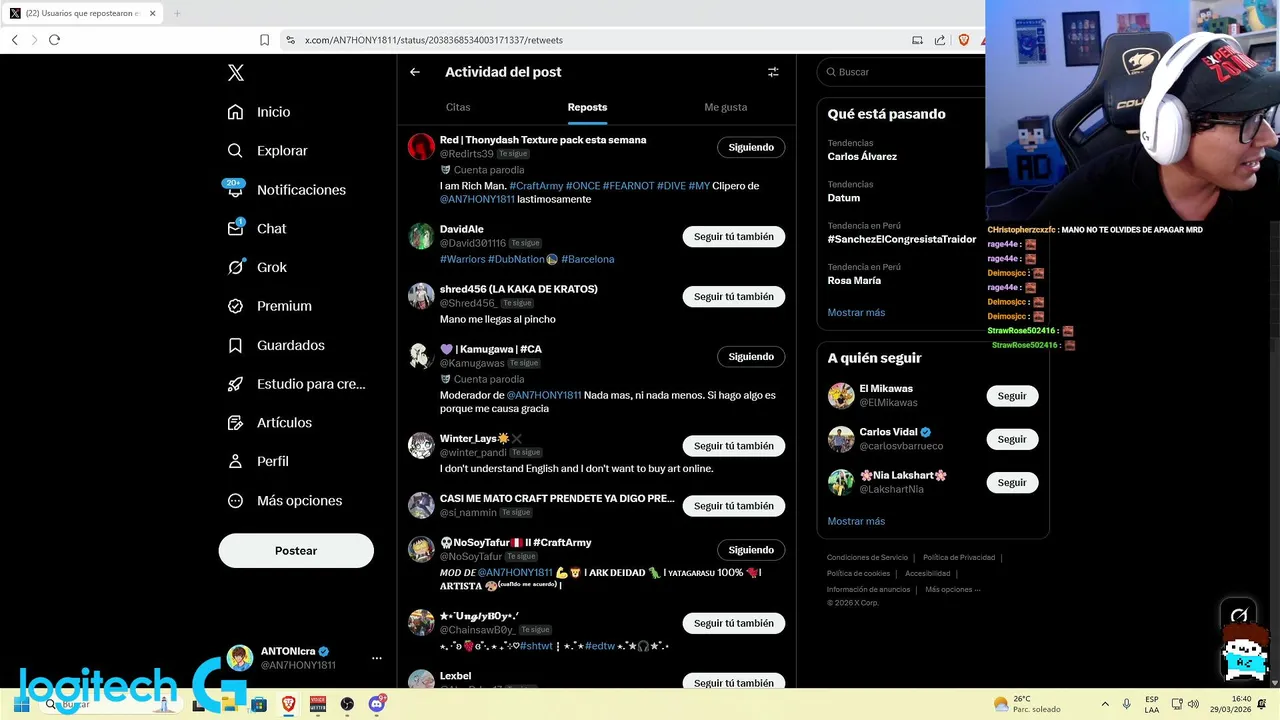Open Estudio para creadores rocket icon
This screenshot has height=720, width=1280.
click(x=235, y=384)
